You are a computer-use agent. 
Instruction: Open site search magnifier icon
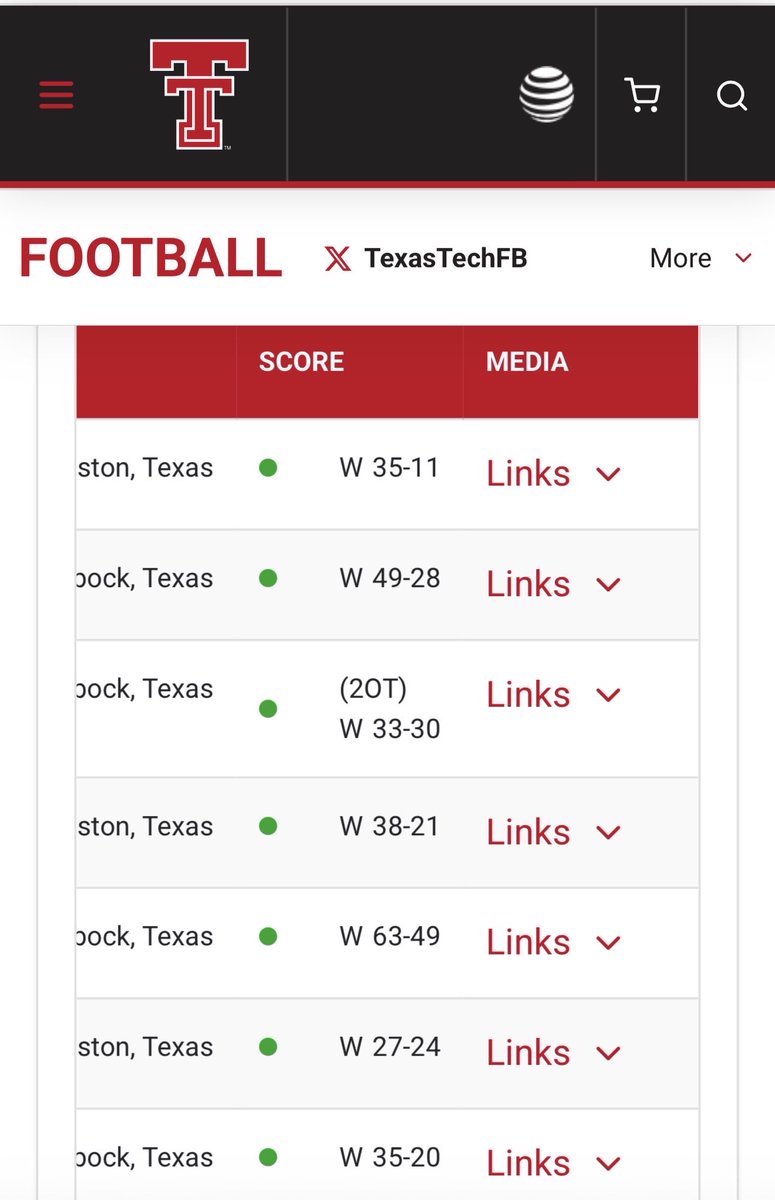tap(732, 96)
